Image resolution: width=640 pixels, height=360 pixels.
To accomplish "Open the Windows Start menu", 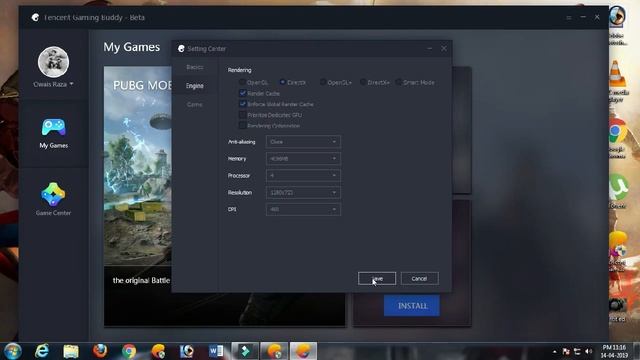I will tap(13, 351).
